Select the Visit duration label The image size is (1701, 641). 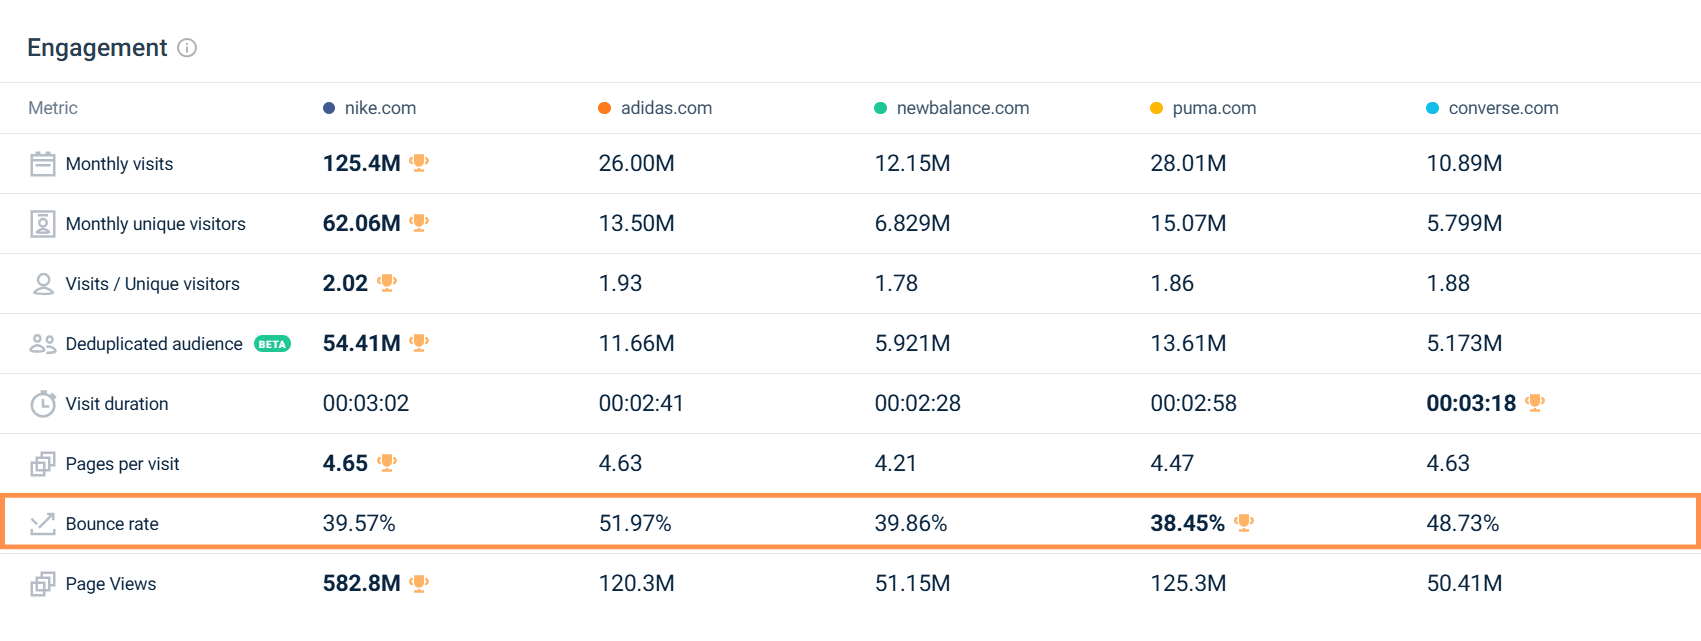coord(117,404)
